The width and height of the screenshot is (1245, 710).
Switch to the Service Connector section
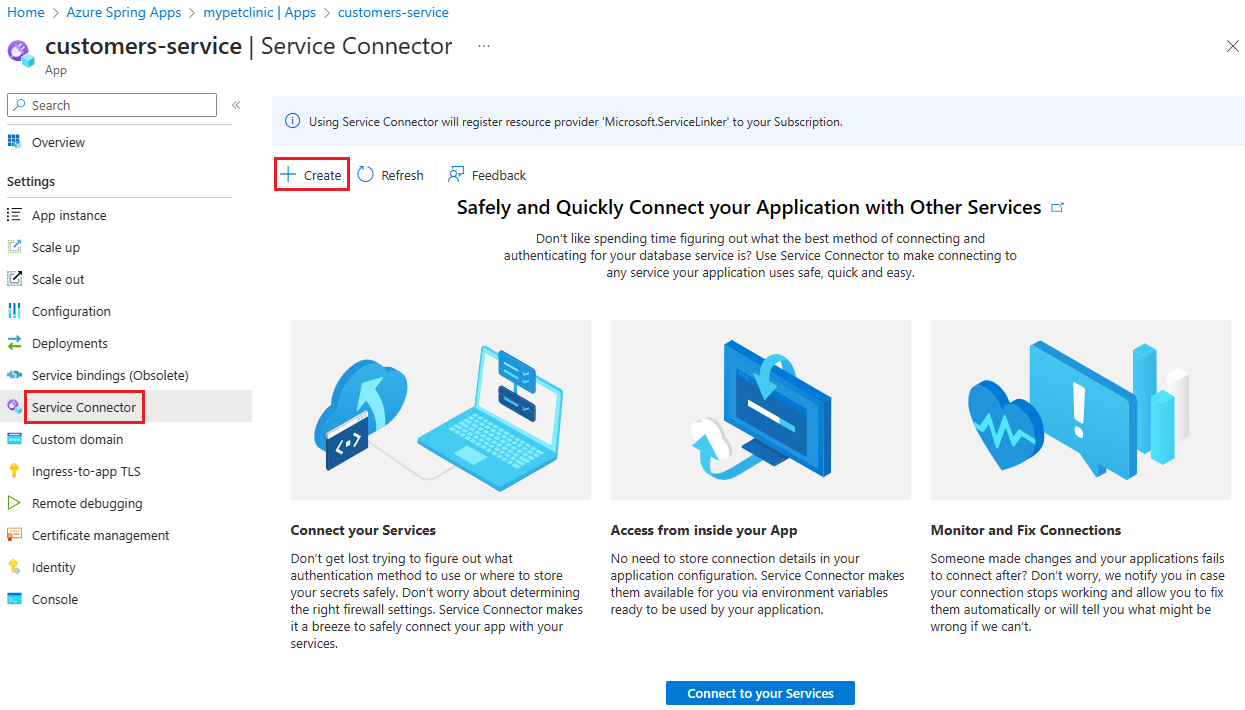[x=84, y=407]
